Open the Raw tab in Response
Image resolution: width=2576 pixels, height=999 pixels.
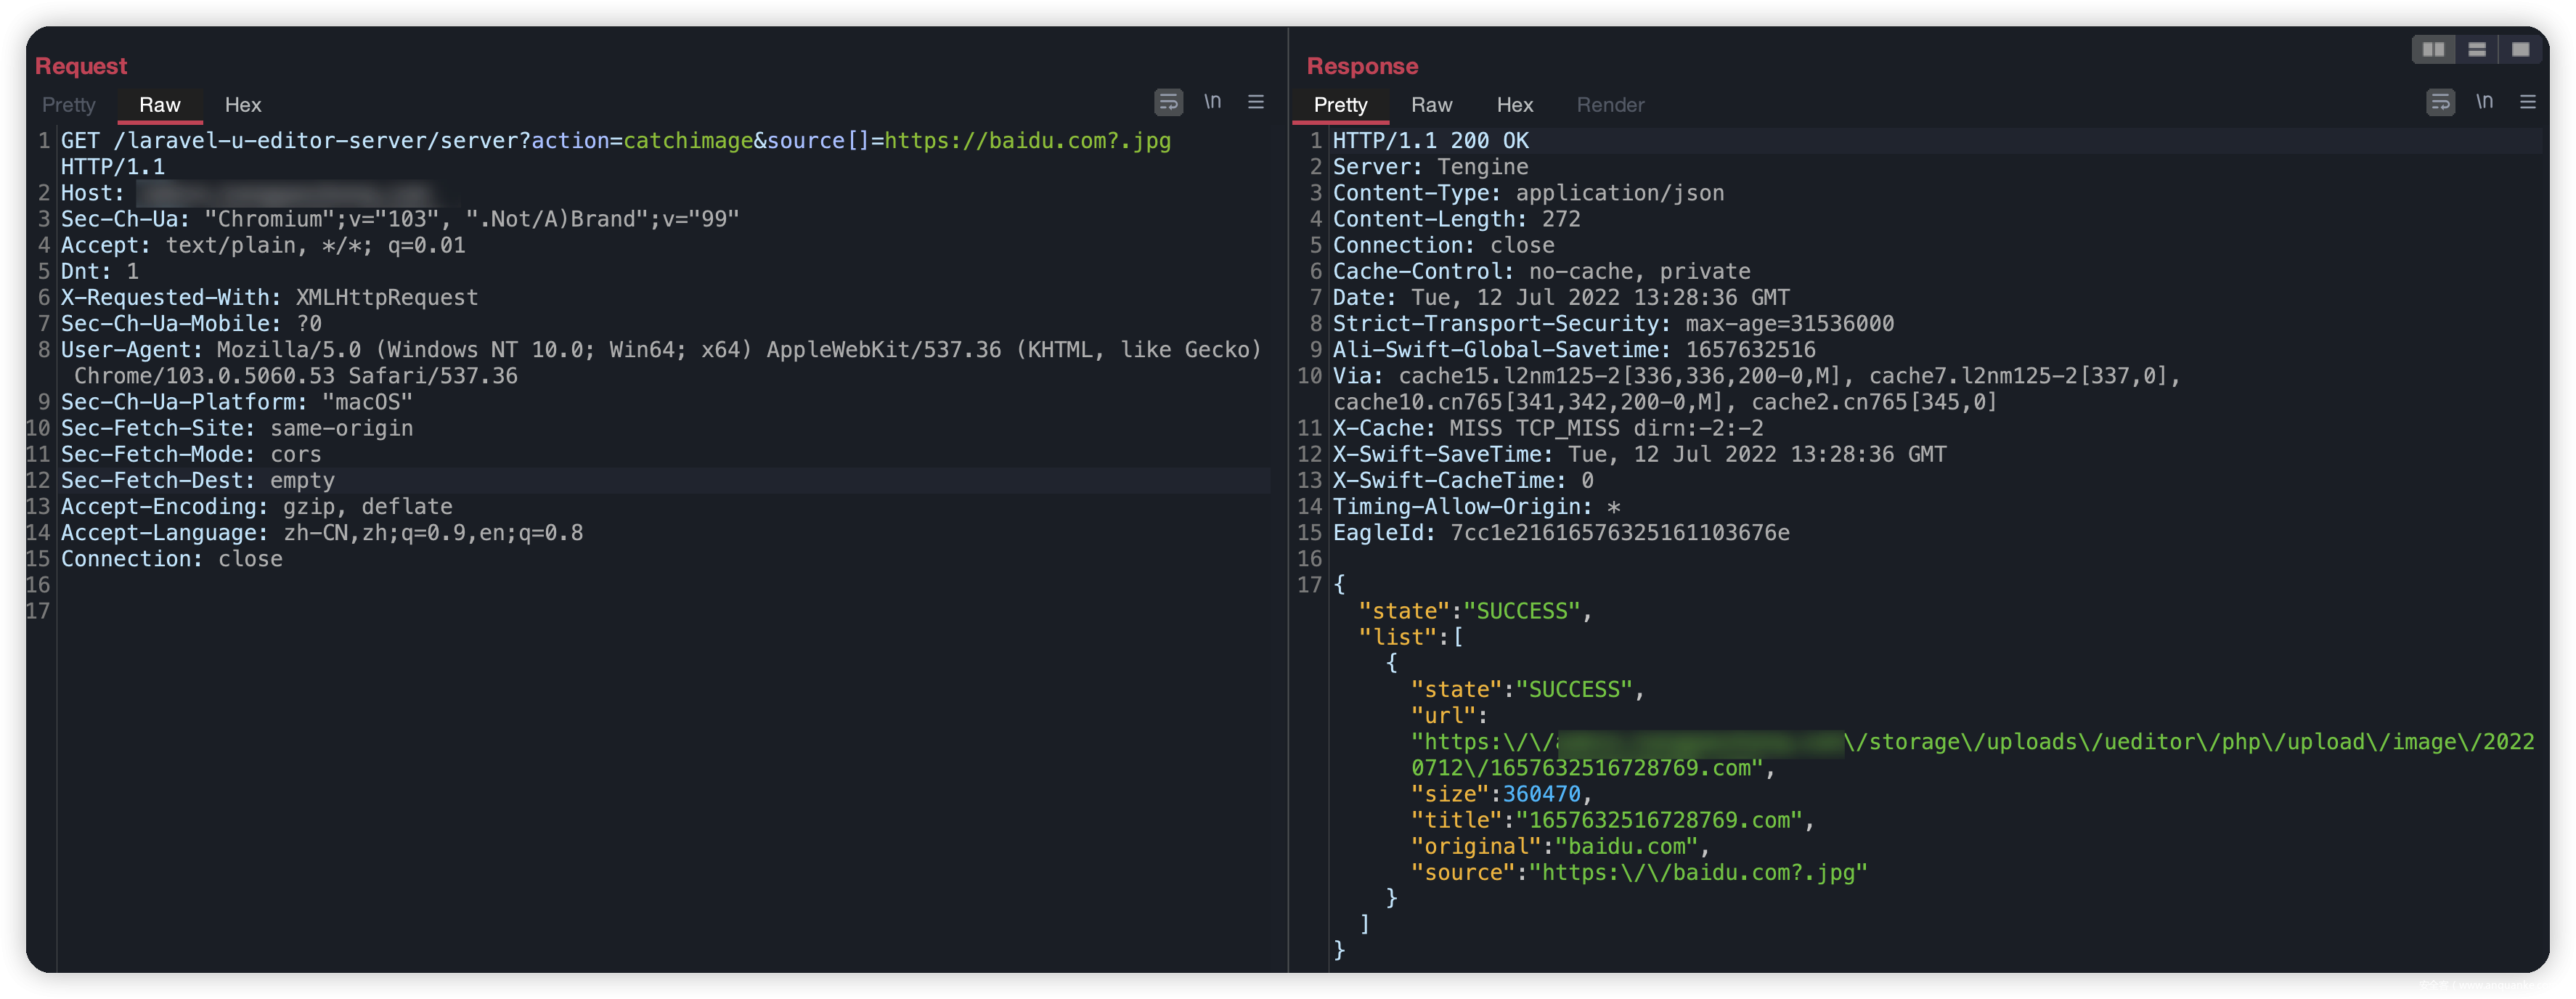point(1431,105)
